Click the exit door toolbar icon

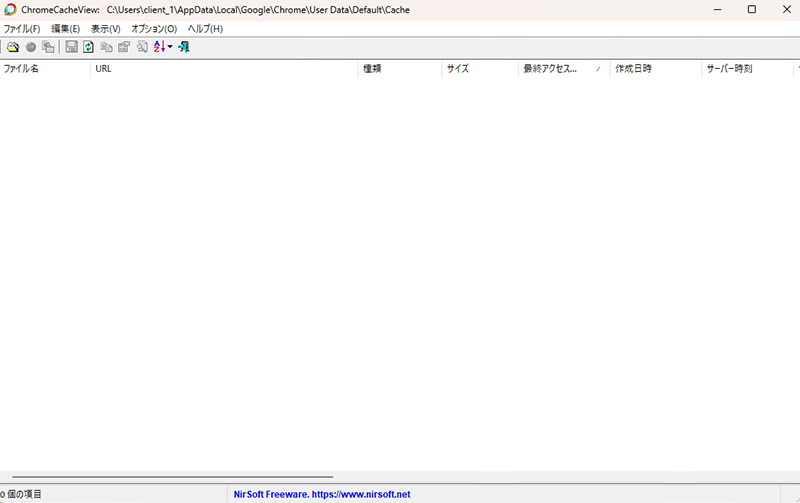coord(184,47)
